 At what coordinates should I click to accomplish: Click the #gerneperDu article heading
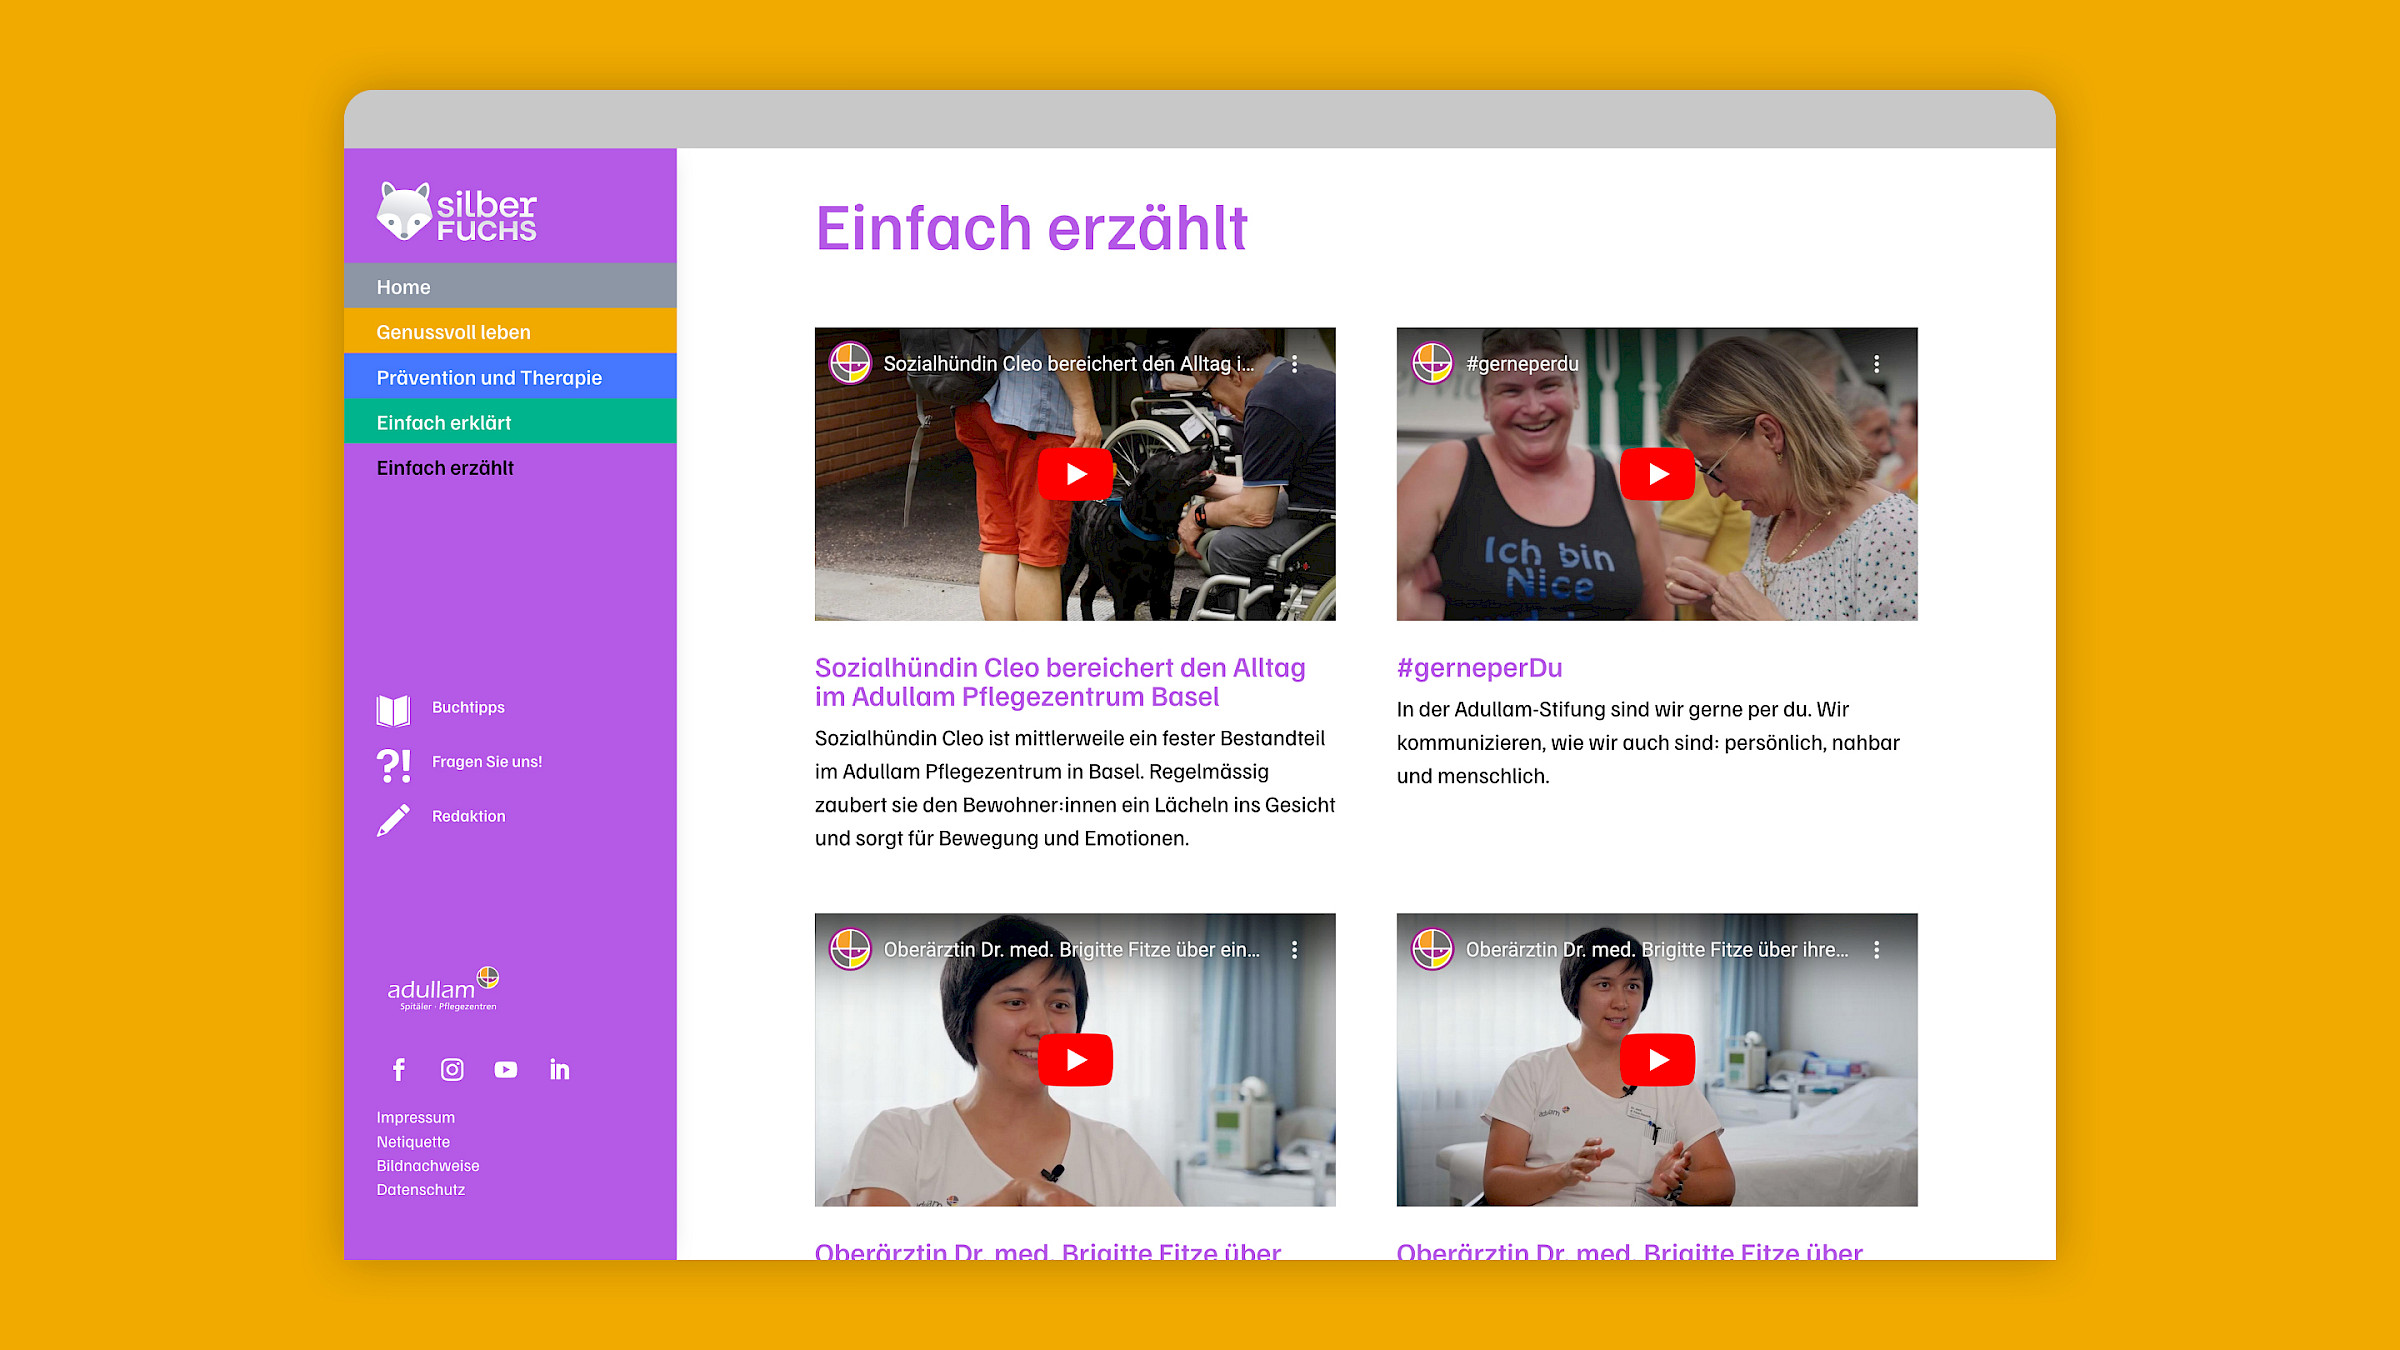tap(1479, 668)
